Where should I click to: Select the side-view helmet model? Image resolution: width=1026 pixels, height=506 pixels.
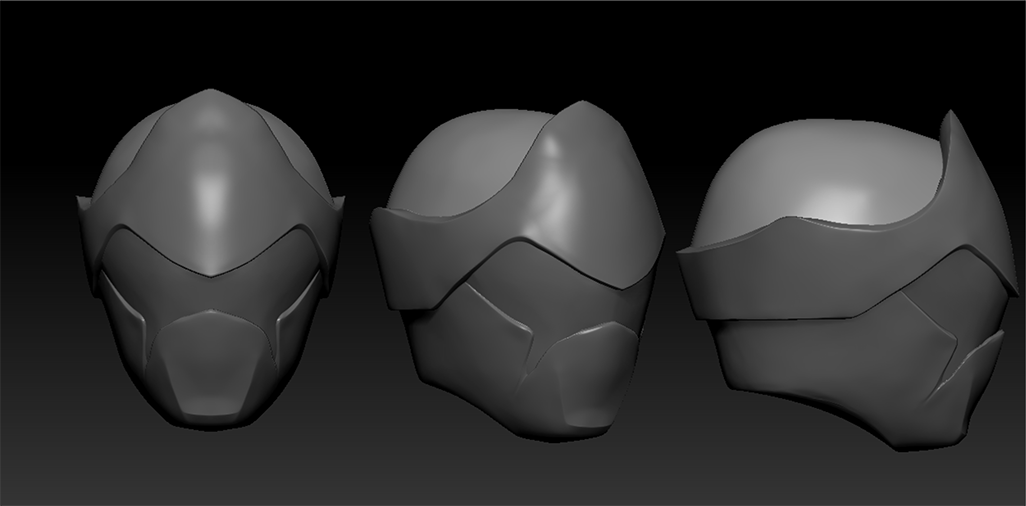[848, 281]
